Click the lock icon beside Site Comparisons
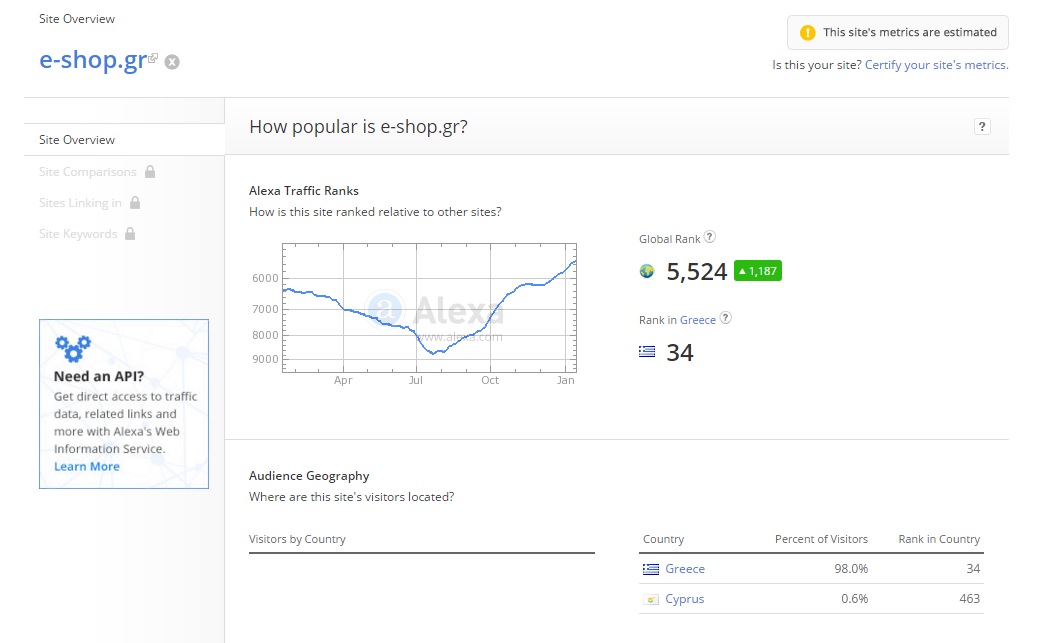 [150, 172]
